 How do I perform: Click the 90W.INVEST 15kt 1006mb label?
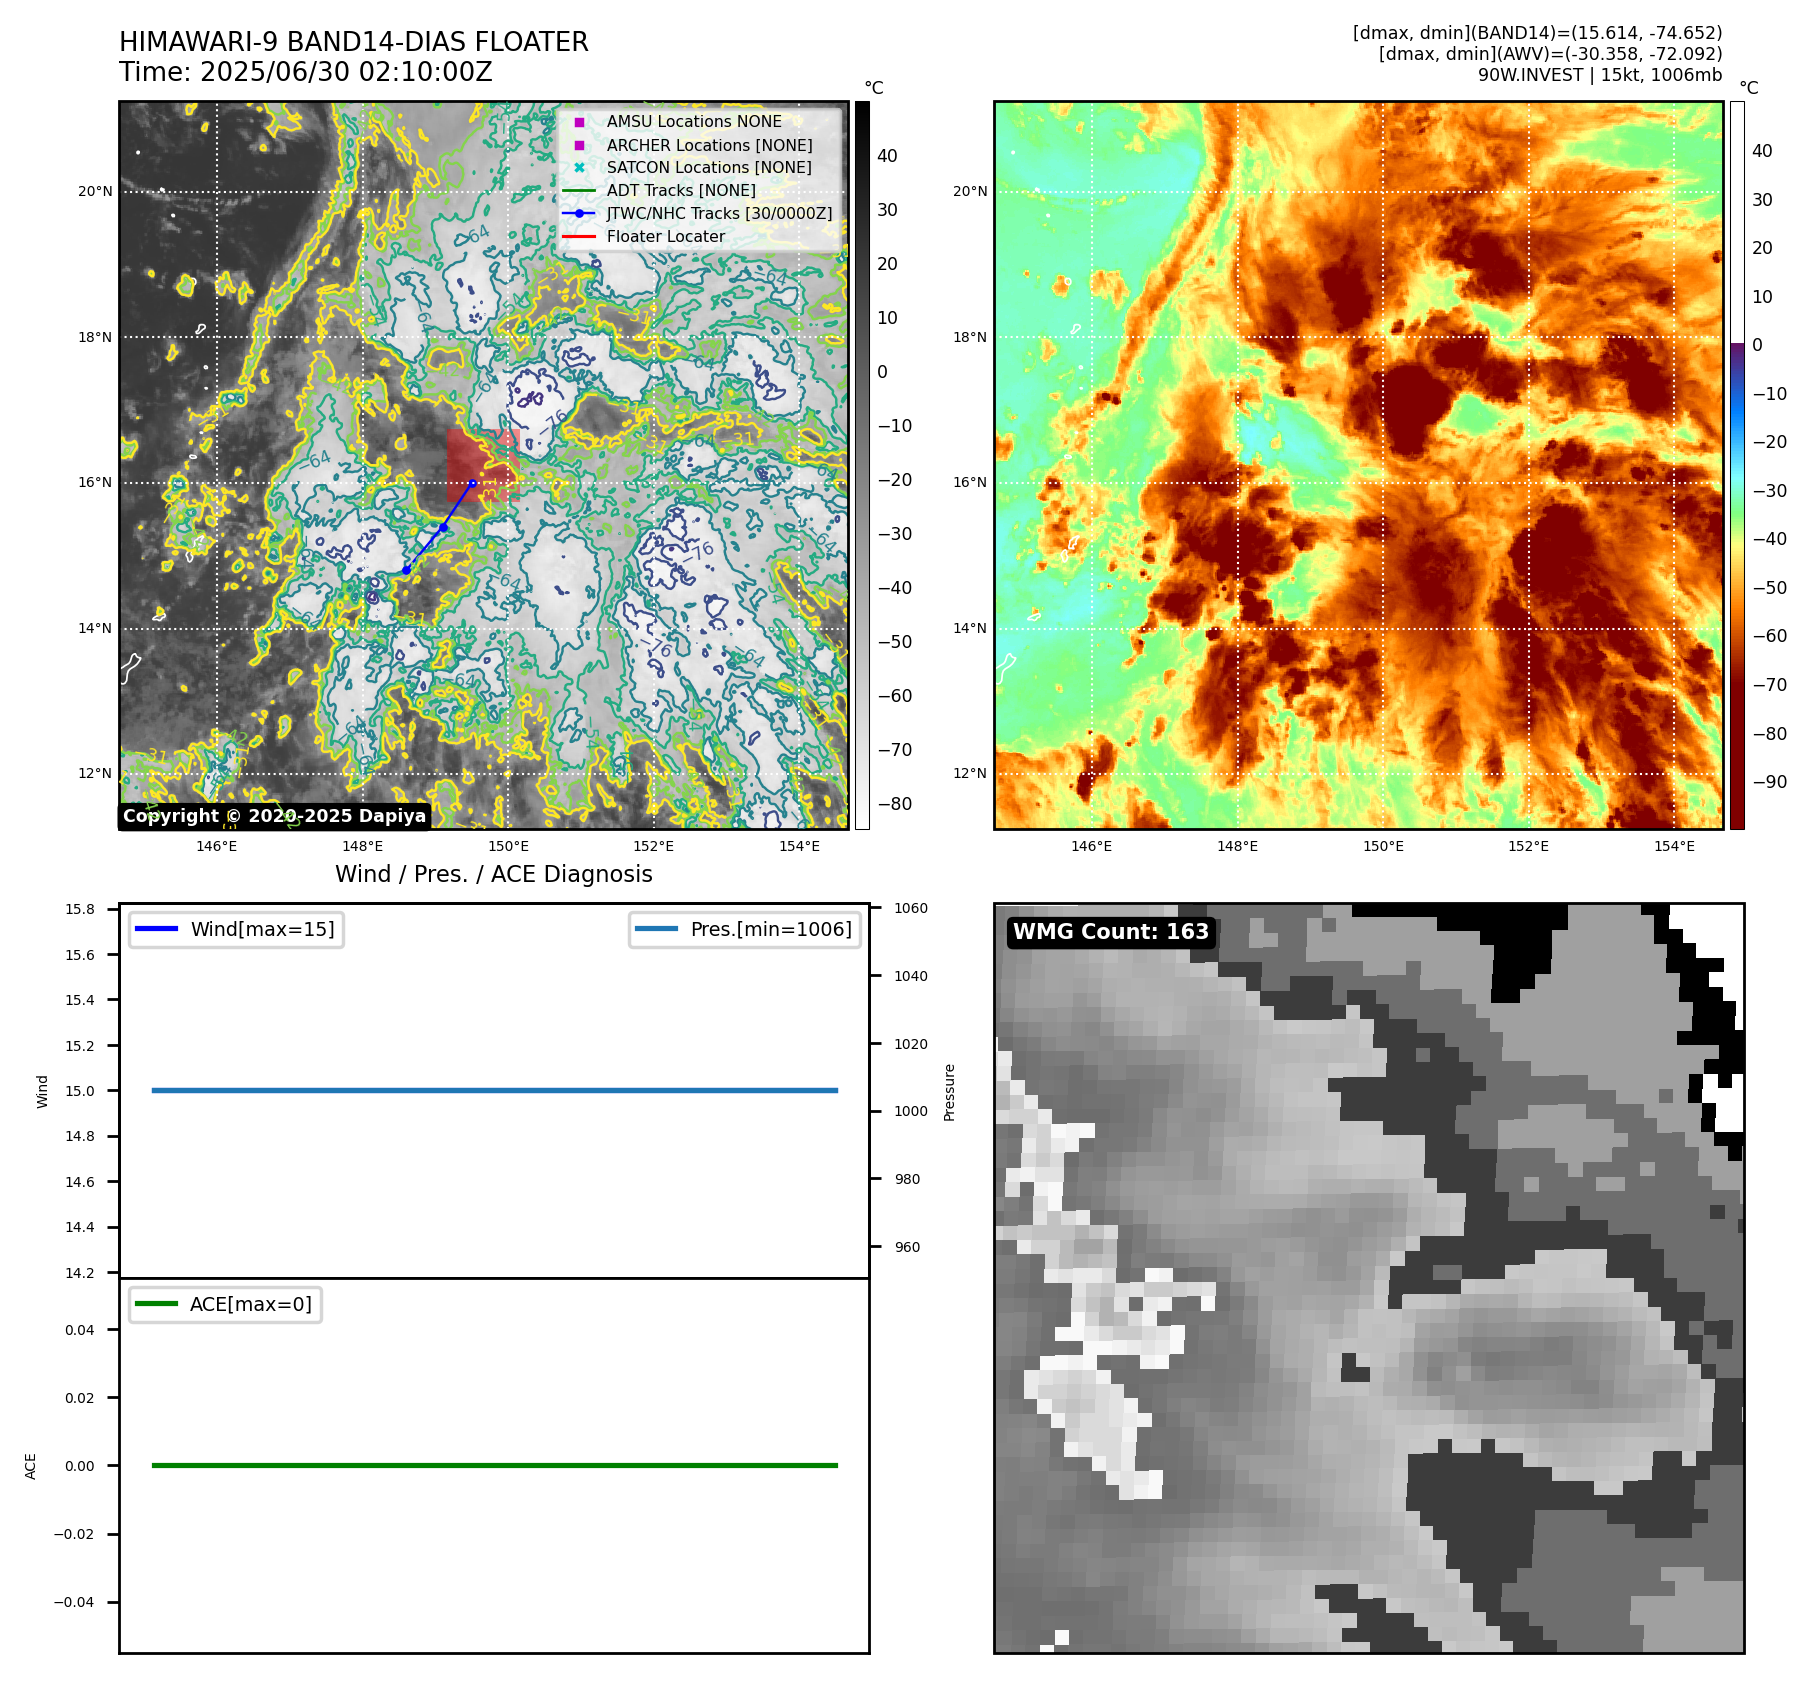pos(1600,75)
